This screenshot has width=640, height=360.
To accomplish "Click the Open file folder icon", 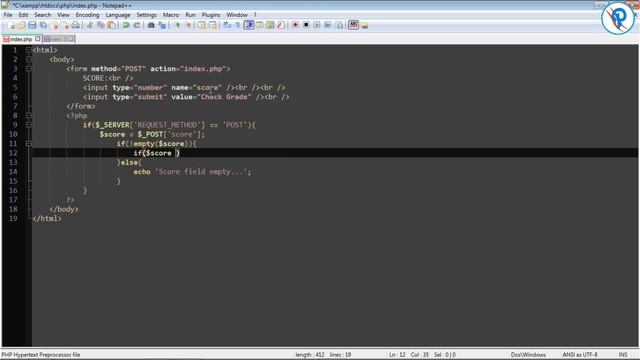I will point(21,25).
